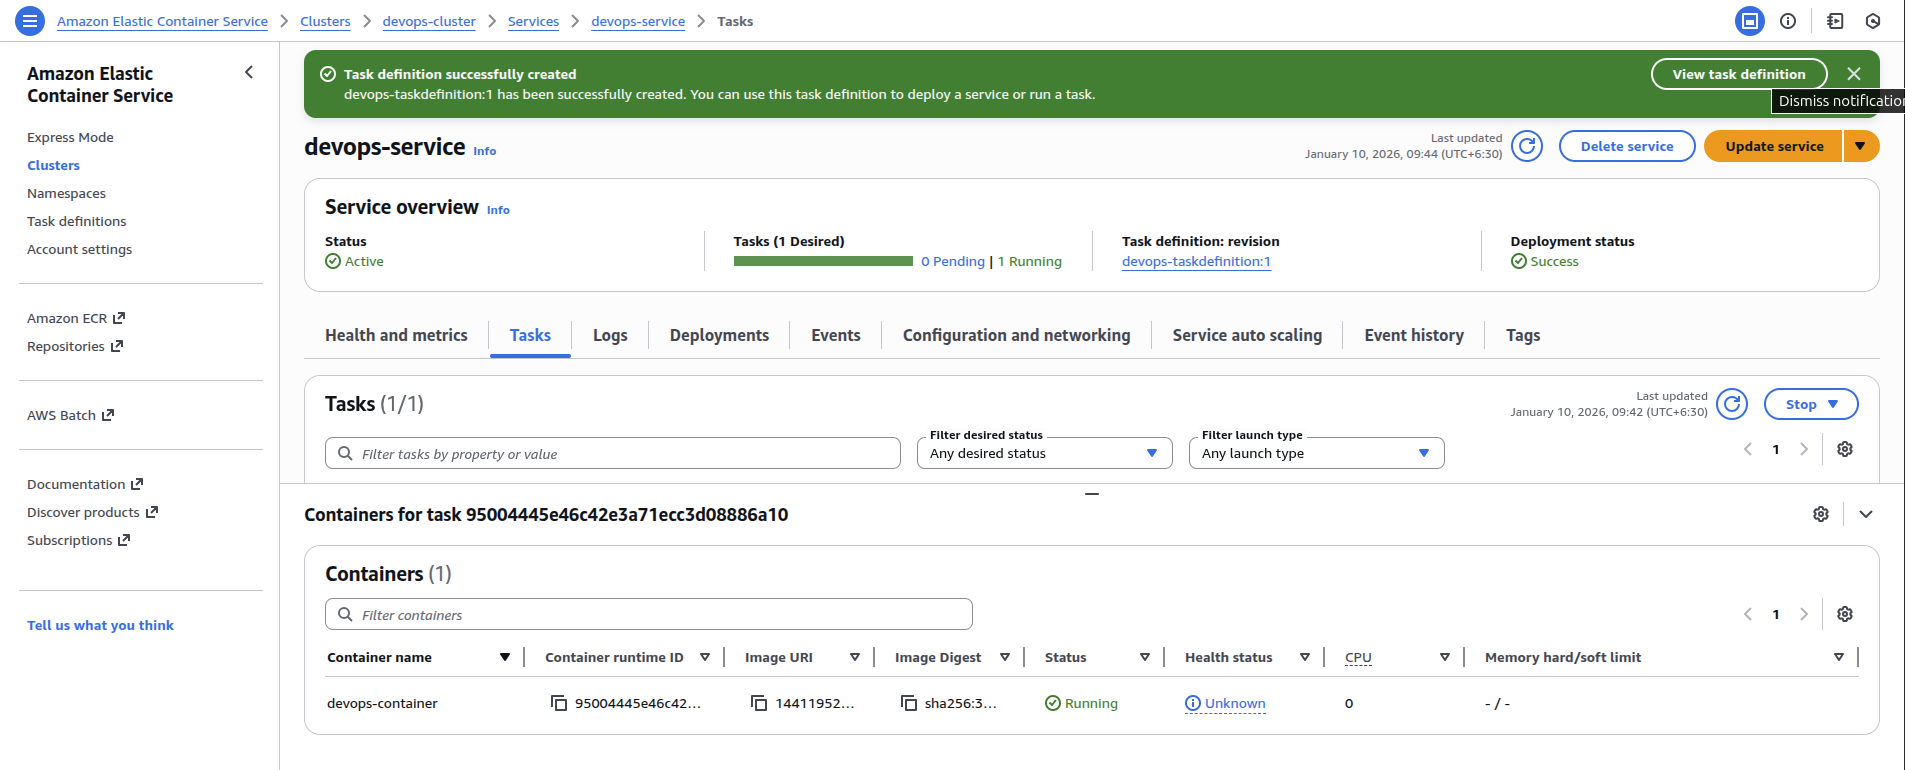The width and height of the screenshot is (1905, 770).
Task: Sort by Image Digest column
Action: (x=1005, y=657)
